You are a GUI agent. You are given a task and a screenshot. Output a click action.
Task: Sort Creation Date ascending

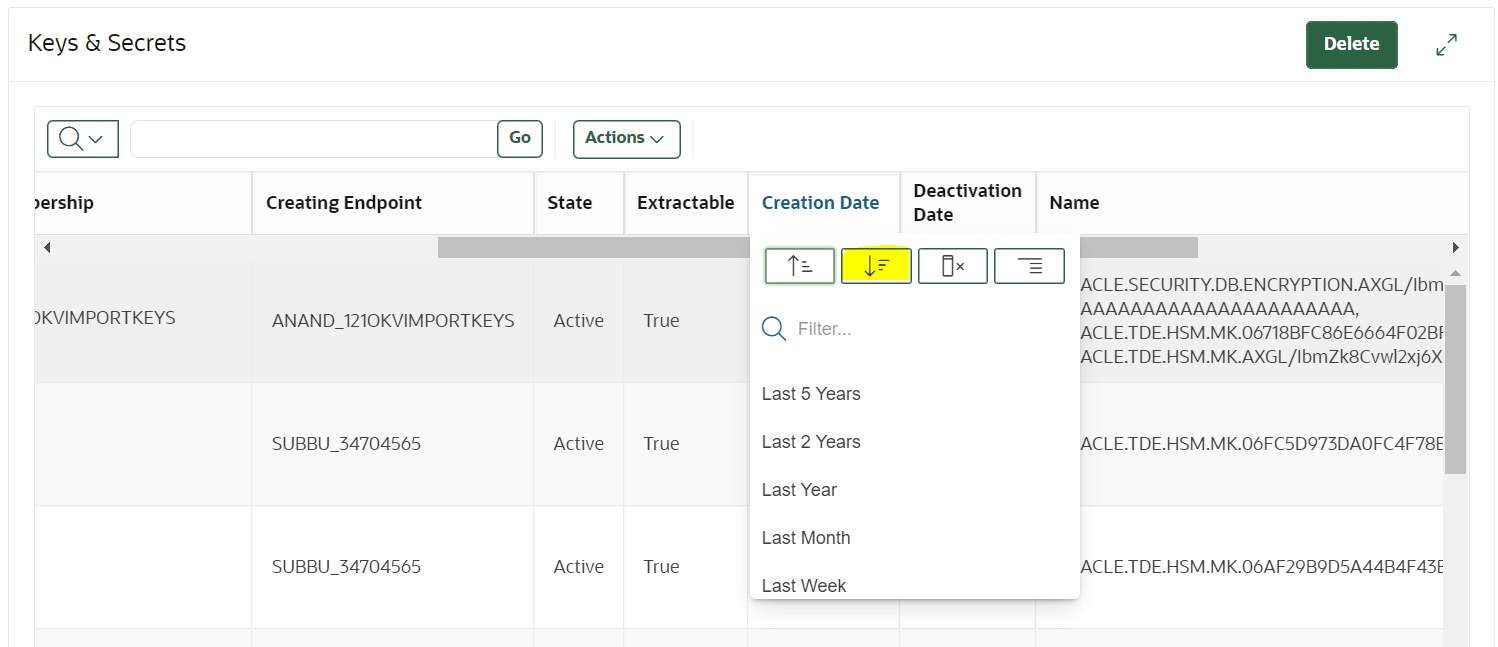coord(800,266)
